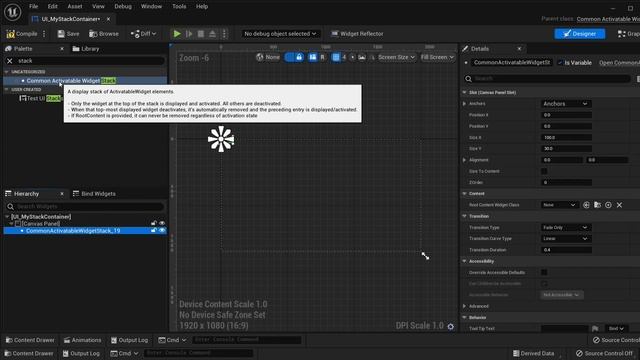Click the palette search field containing stack
Screen dimensions: 640x360
(x=90, y=61)
